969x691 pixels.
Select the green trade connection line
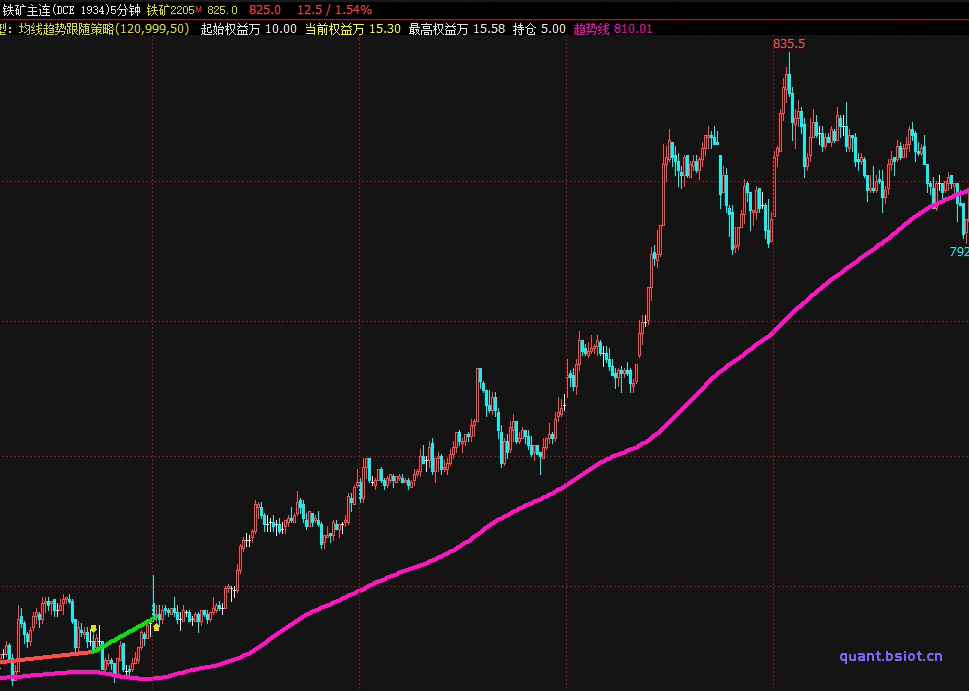(125, 635)
